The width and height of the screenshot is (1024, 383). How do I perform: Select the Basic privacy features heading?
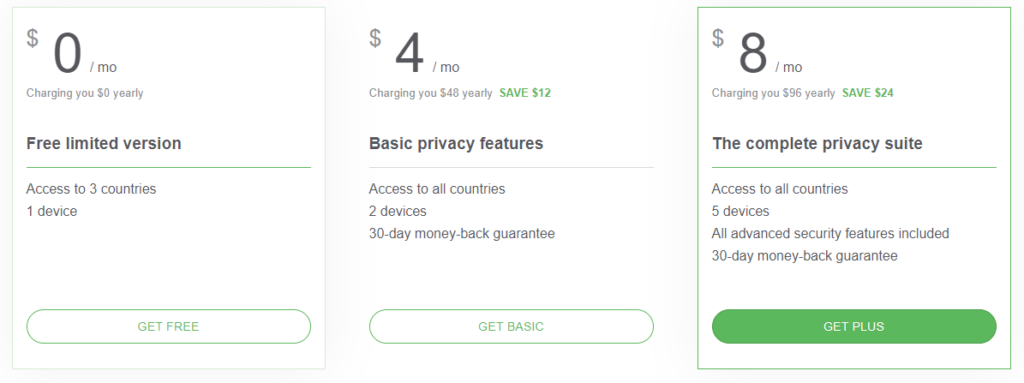tap(456, 143)
